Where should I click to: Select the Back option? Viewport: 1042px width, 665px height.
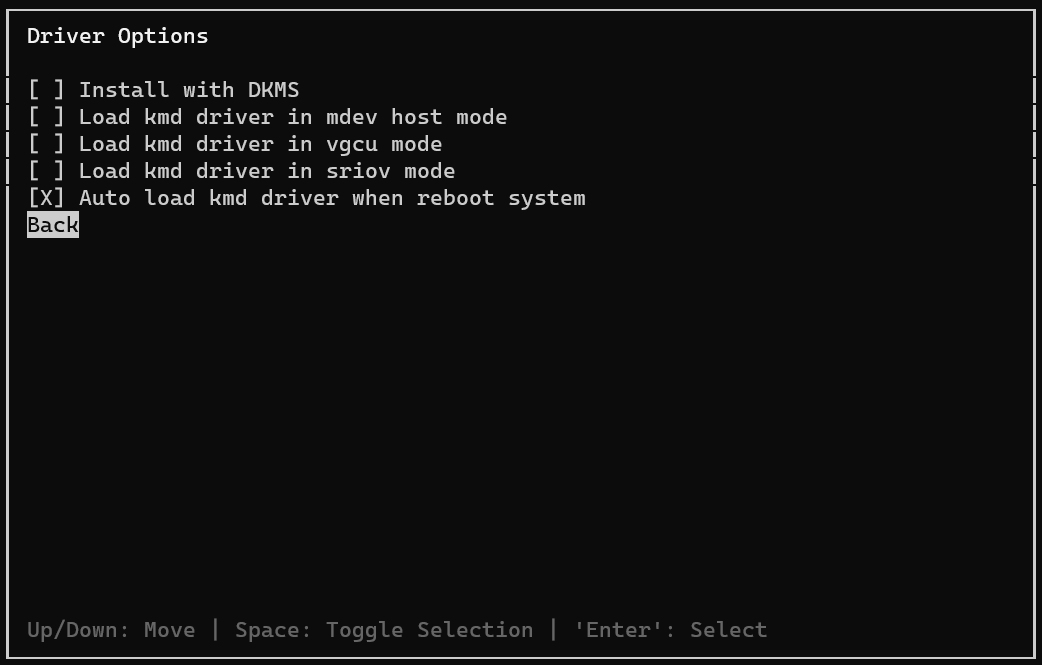coord(53,225)
